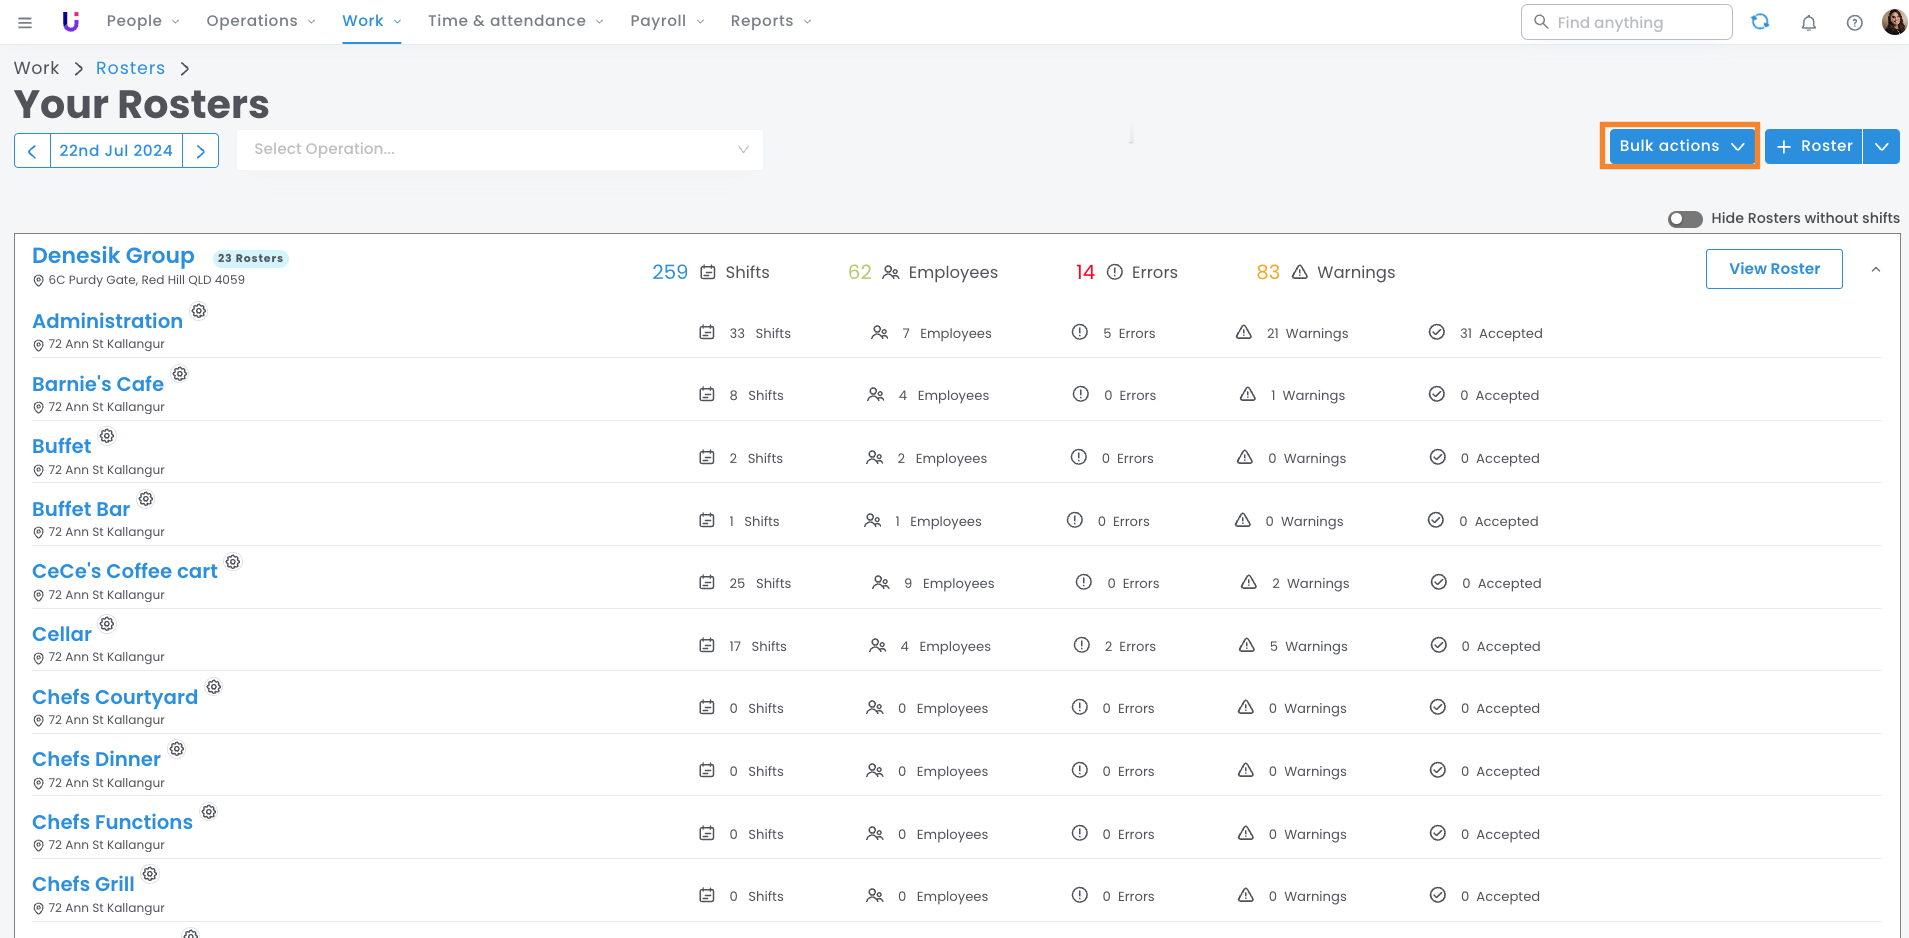
Task: Click the user profile avatar
Action: [1893, 22]
